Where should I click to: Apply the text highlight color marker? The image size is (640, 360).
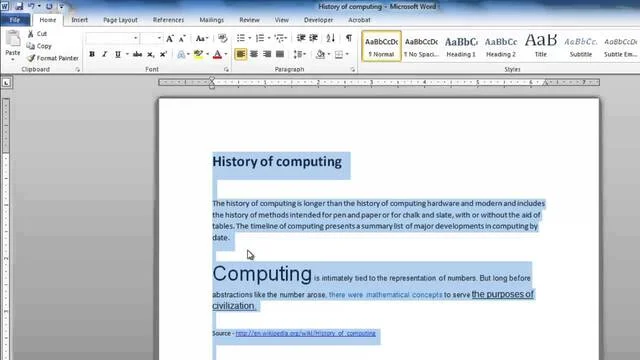[x=198, y=54]
